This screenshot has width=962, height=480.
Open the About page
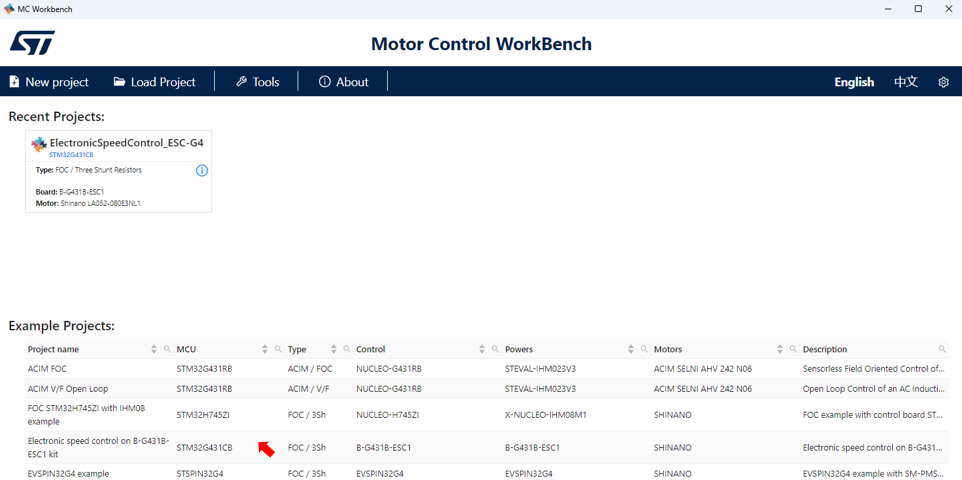[344, 82]
